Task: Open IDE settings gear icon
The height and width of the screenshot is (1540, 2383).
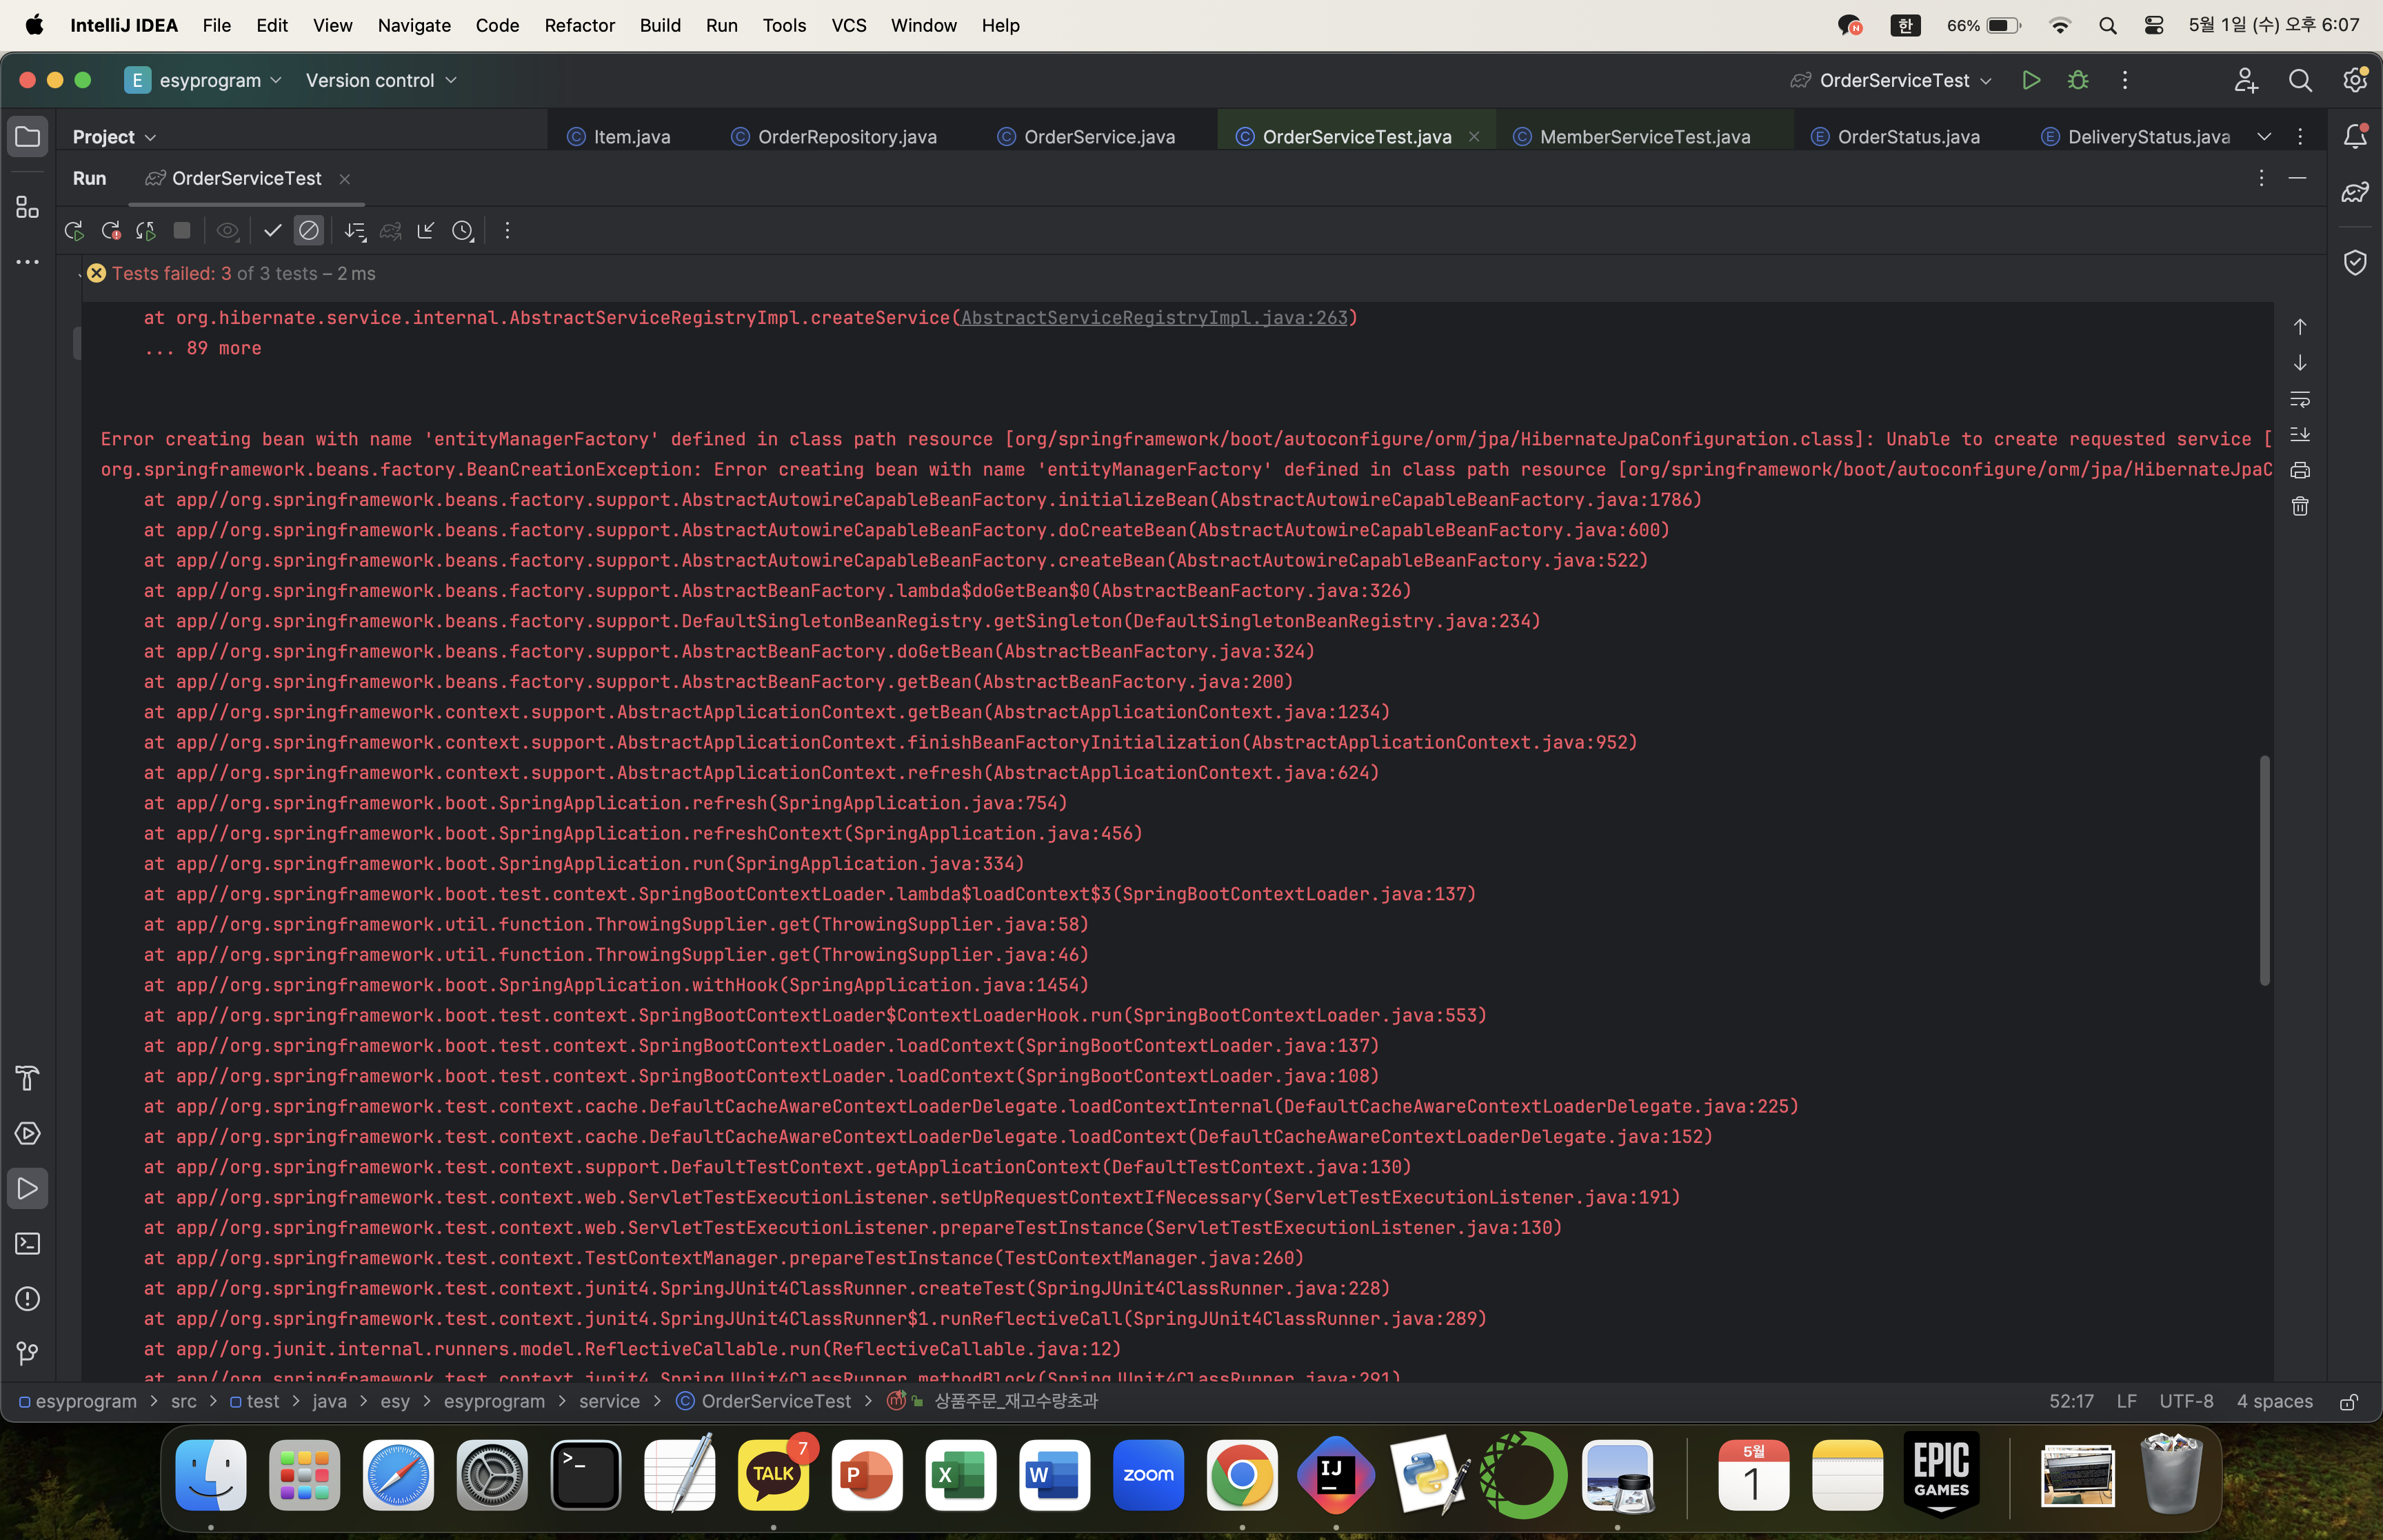Action: tap(2355, 80)
